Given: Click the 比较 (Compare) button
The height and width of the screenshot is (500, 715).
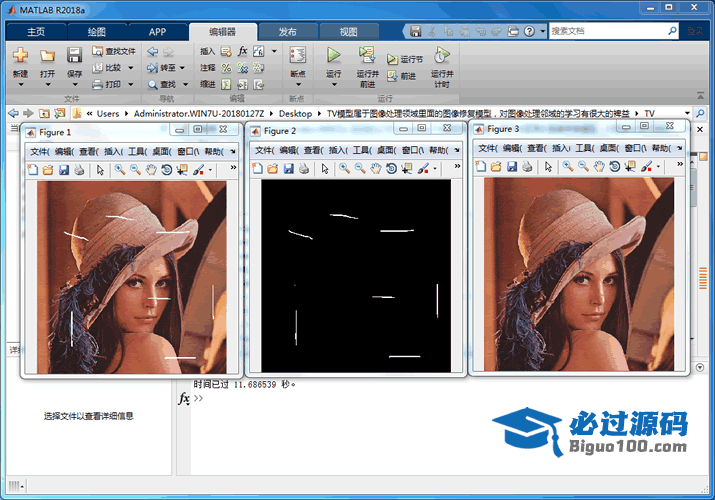Looking at the screenshot, I should tap(108, 68).
